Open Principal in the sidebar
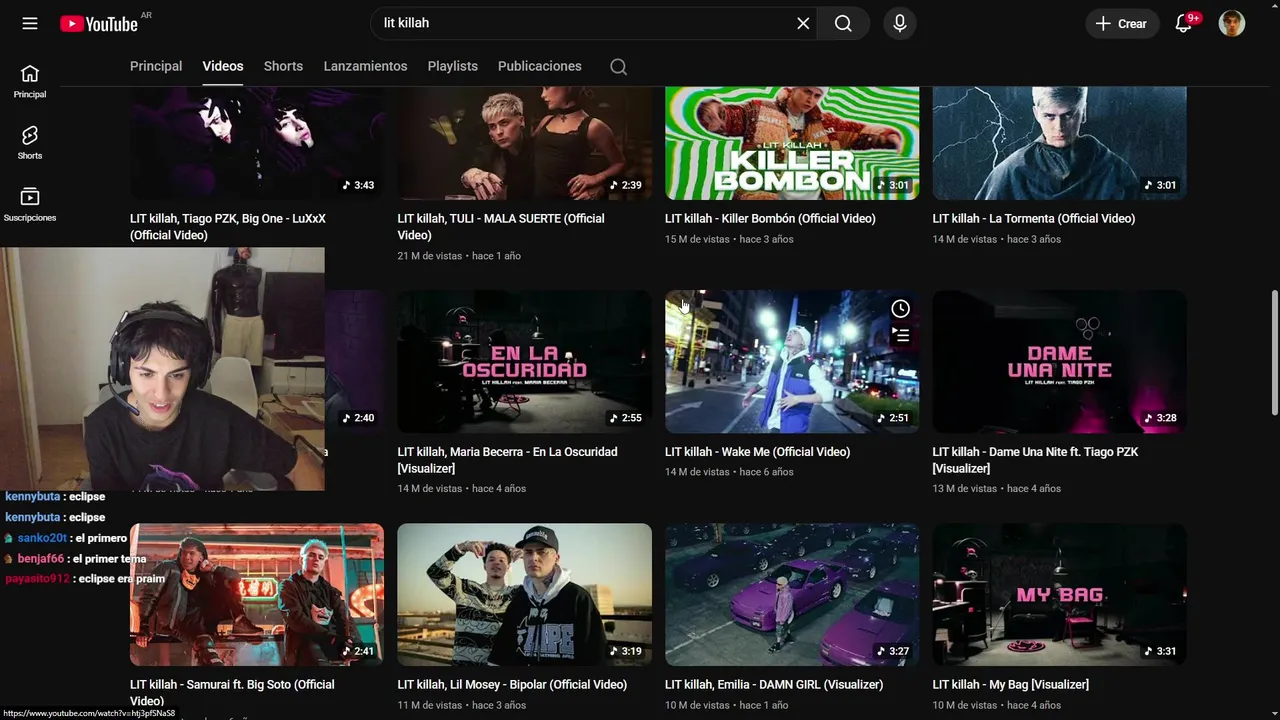The height and width of the screenshot is (720, 1280). pos(30,81)
